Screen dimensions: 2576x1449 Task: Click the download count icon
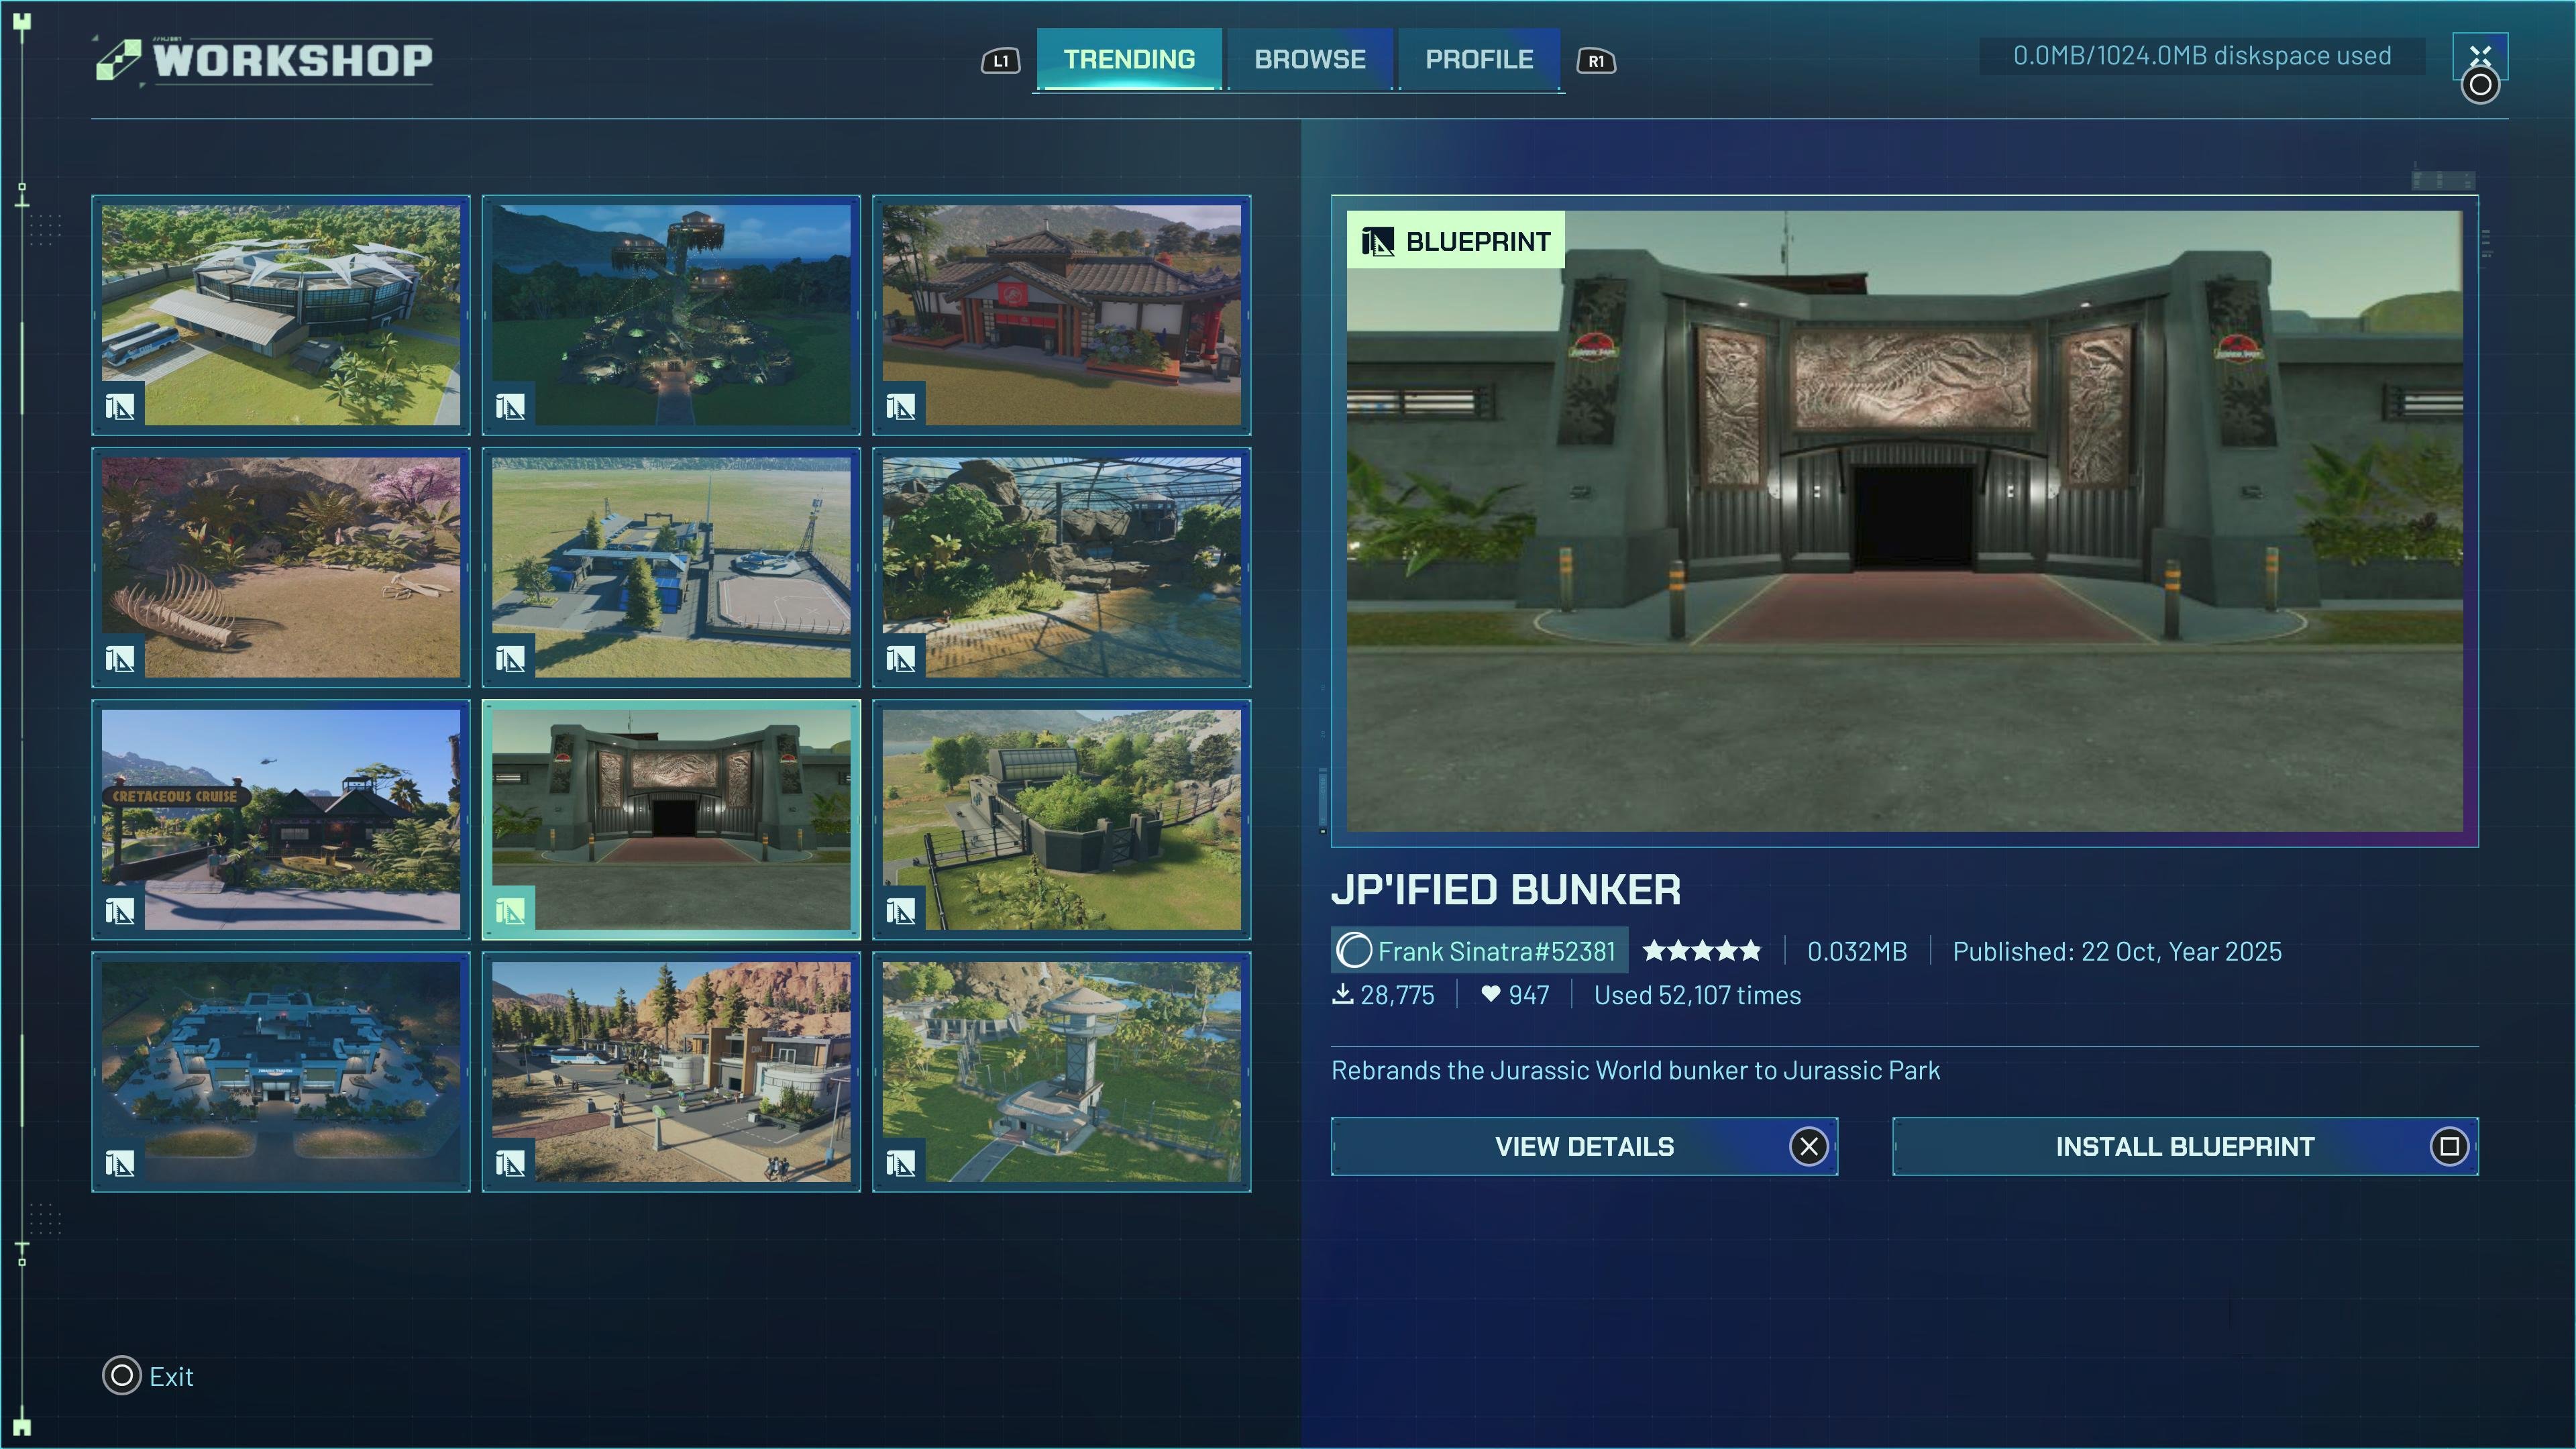tap(1344, 994)
